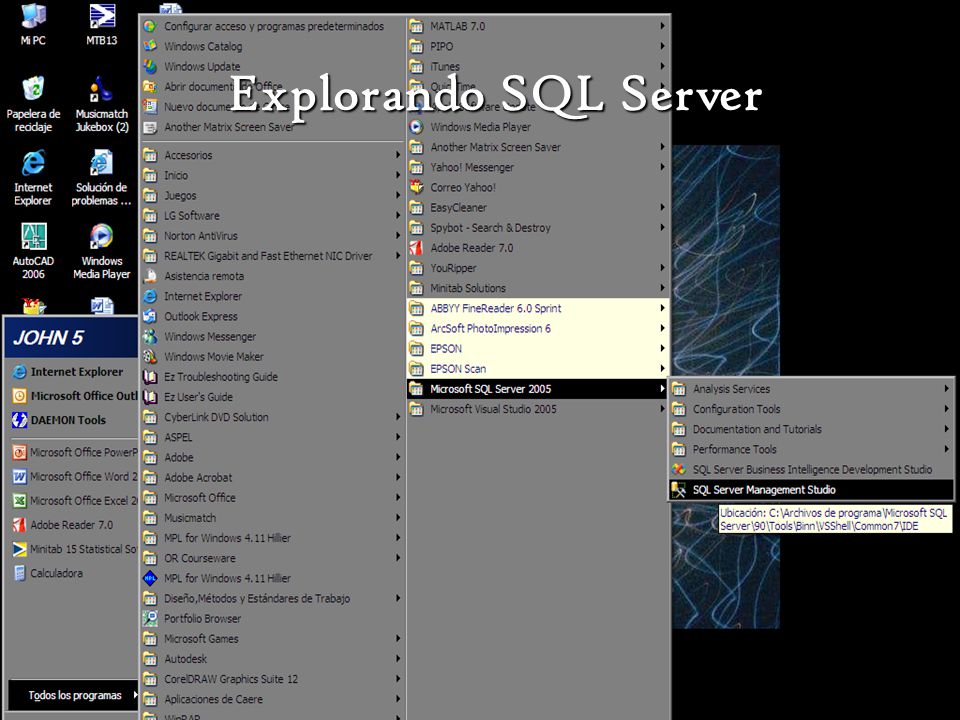Expand the Configuration Tools submenu arrow

tap(946, 409)
